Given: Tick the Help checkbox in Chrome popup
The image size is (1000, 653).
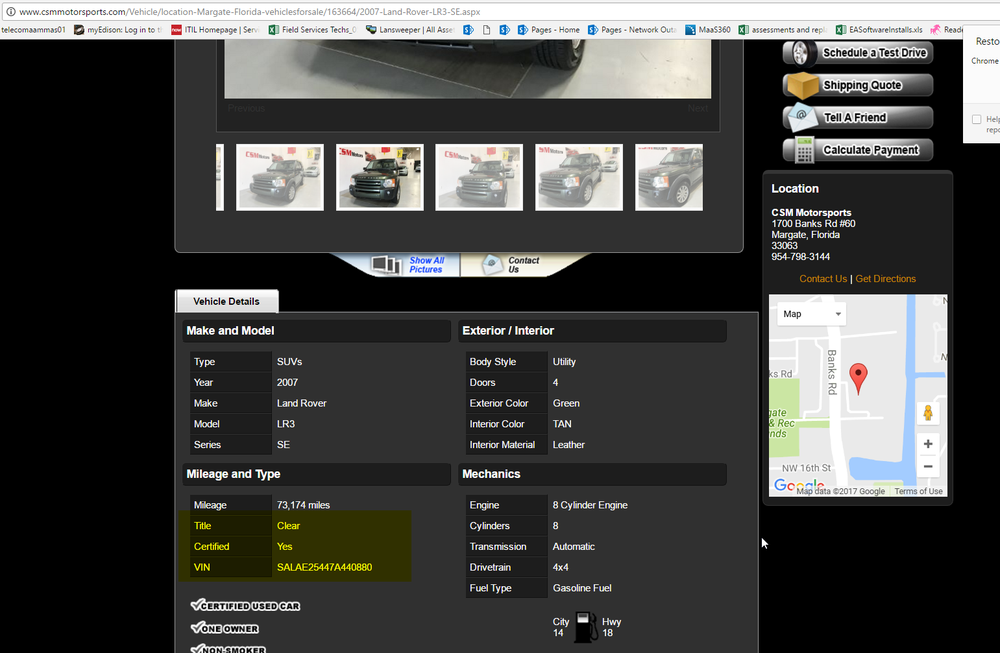Looking at the screenshot, I should tap(976, 119).
